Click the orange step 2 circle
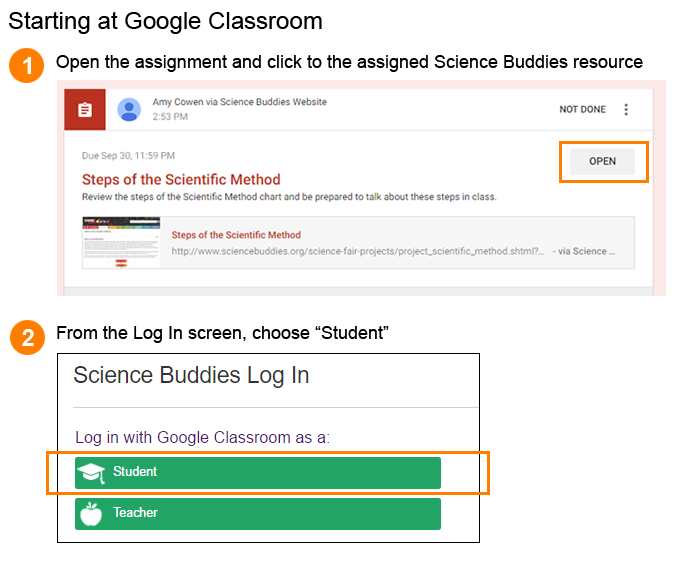 (x=27, y=337)
